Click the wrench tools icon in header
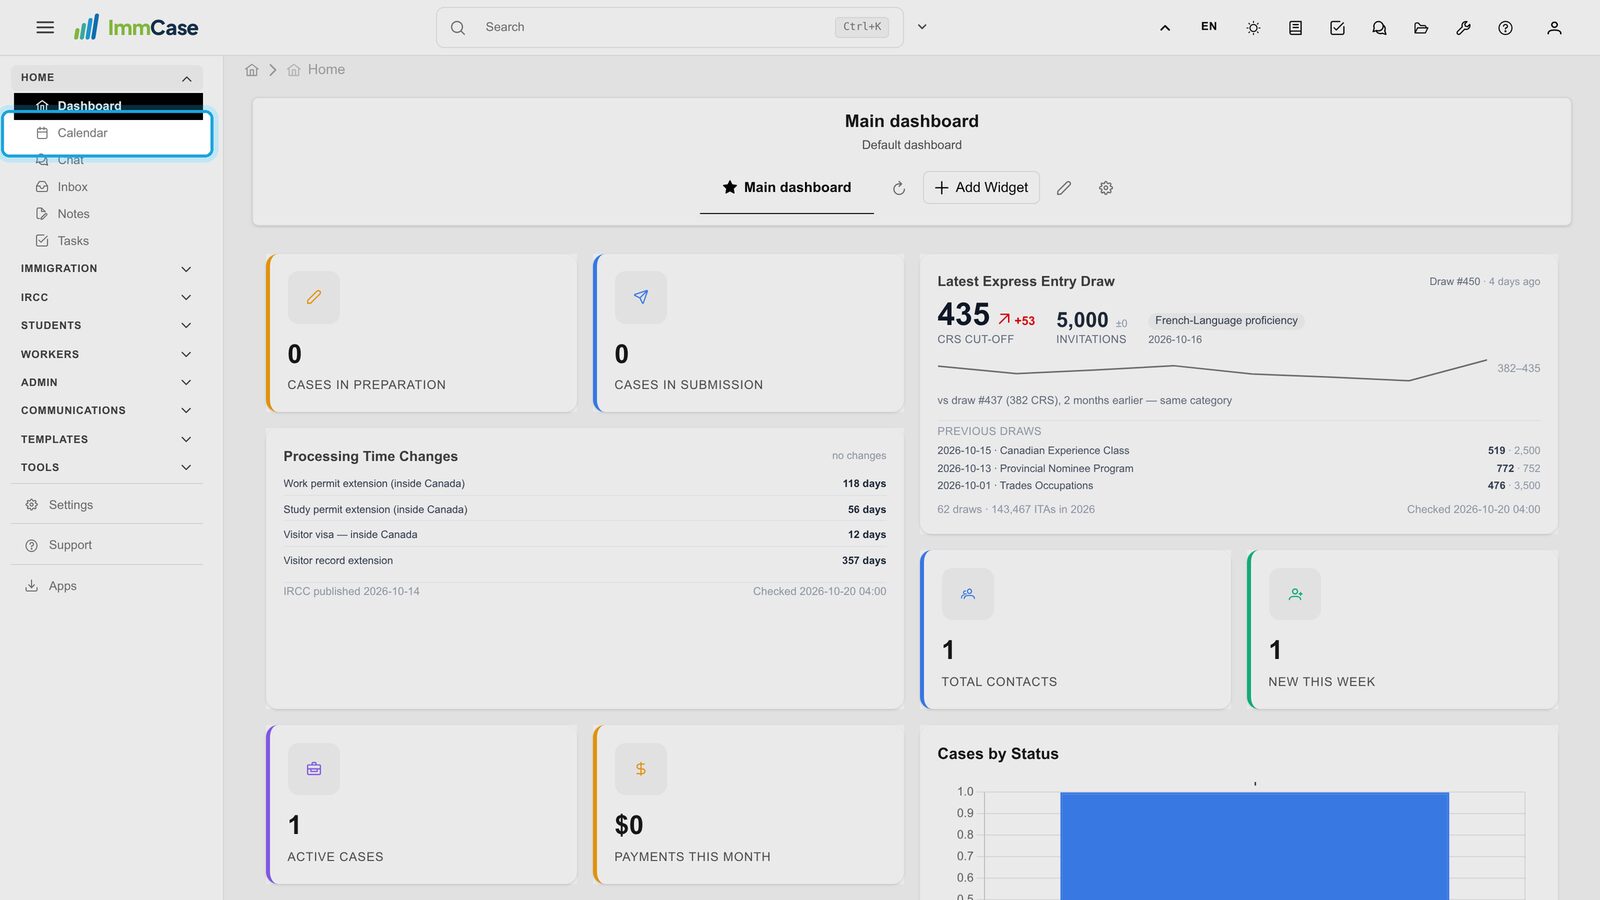1600x900 pixels. (x=1463, y=28)
